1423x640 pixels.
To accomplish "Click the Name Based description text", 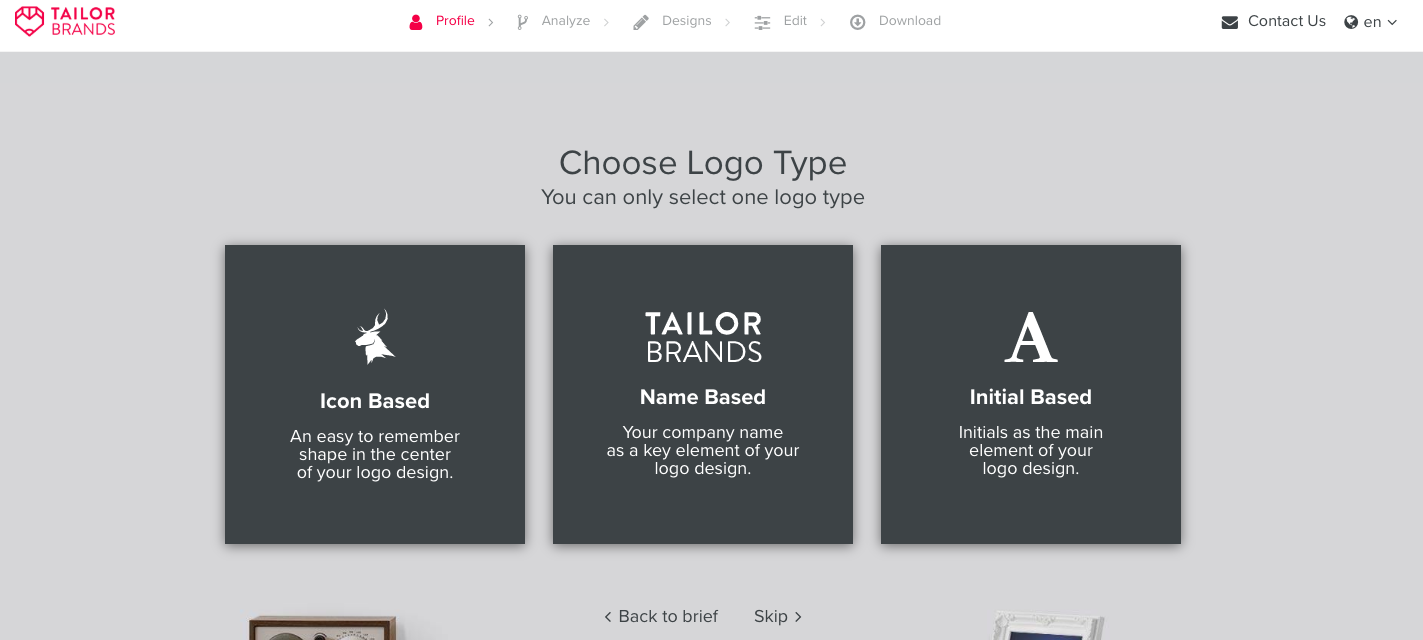I will click(x=703, y=451).
